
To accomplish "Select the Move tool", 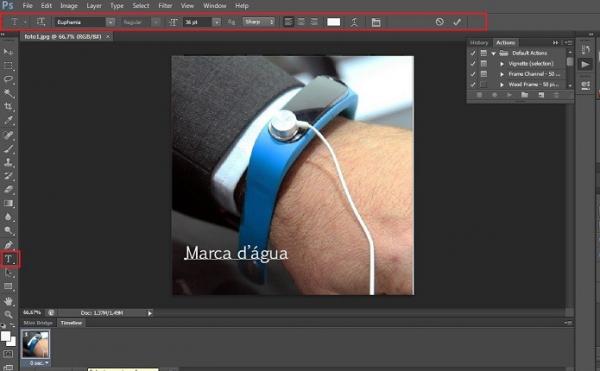I will pos(8,52).
